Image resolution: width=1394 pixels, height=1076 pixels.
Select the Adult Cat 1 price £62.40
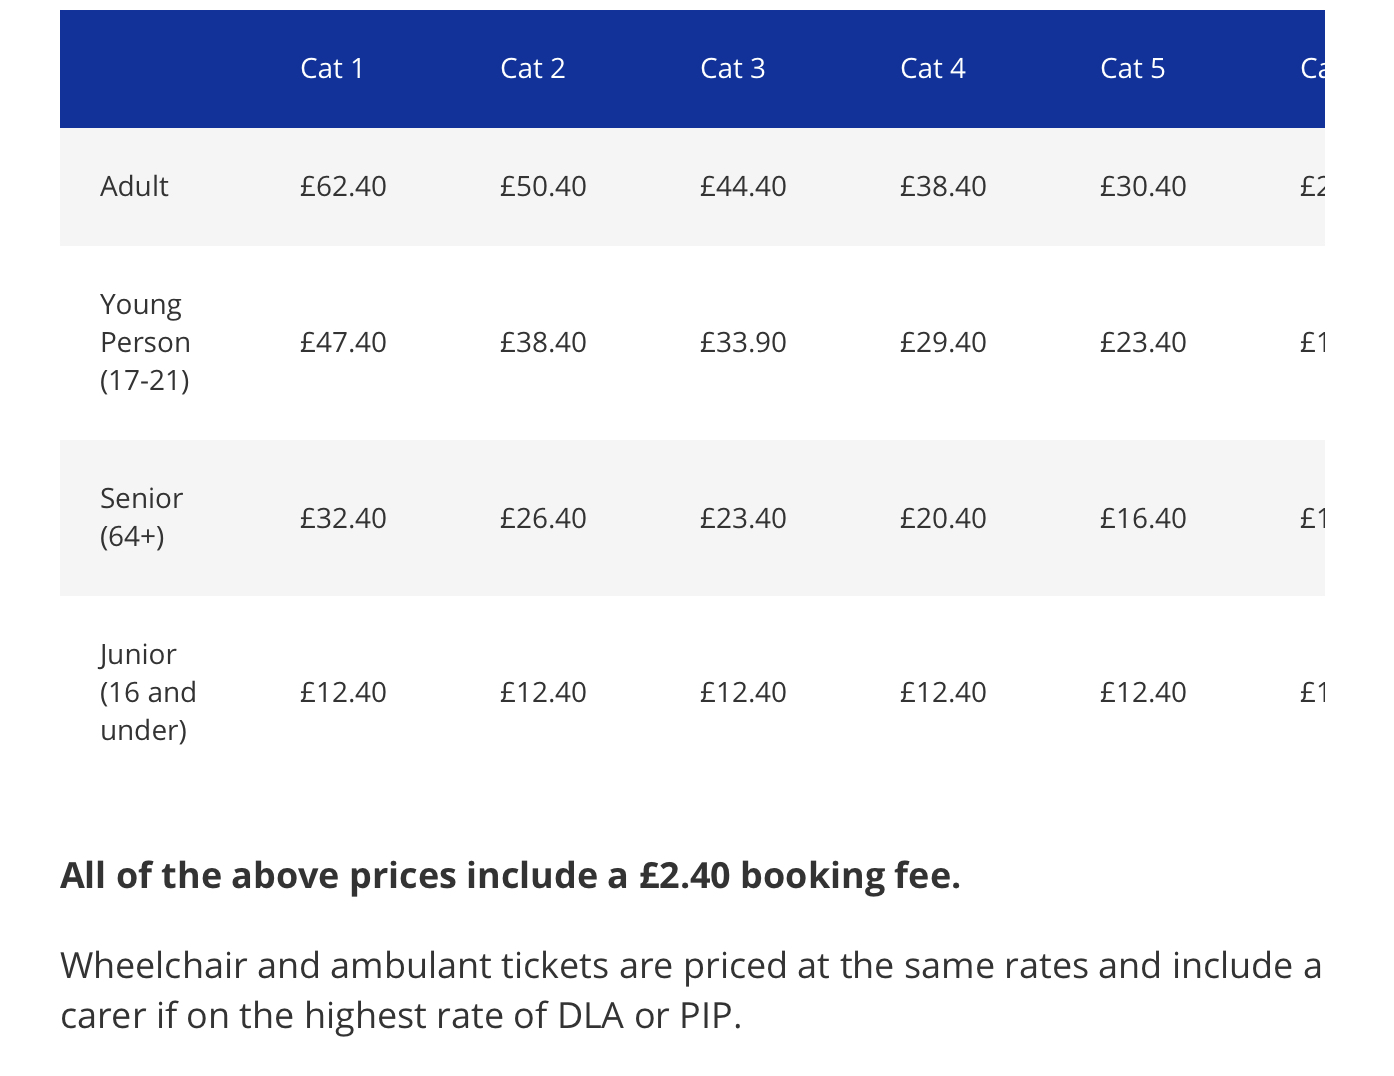343,186
